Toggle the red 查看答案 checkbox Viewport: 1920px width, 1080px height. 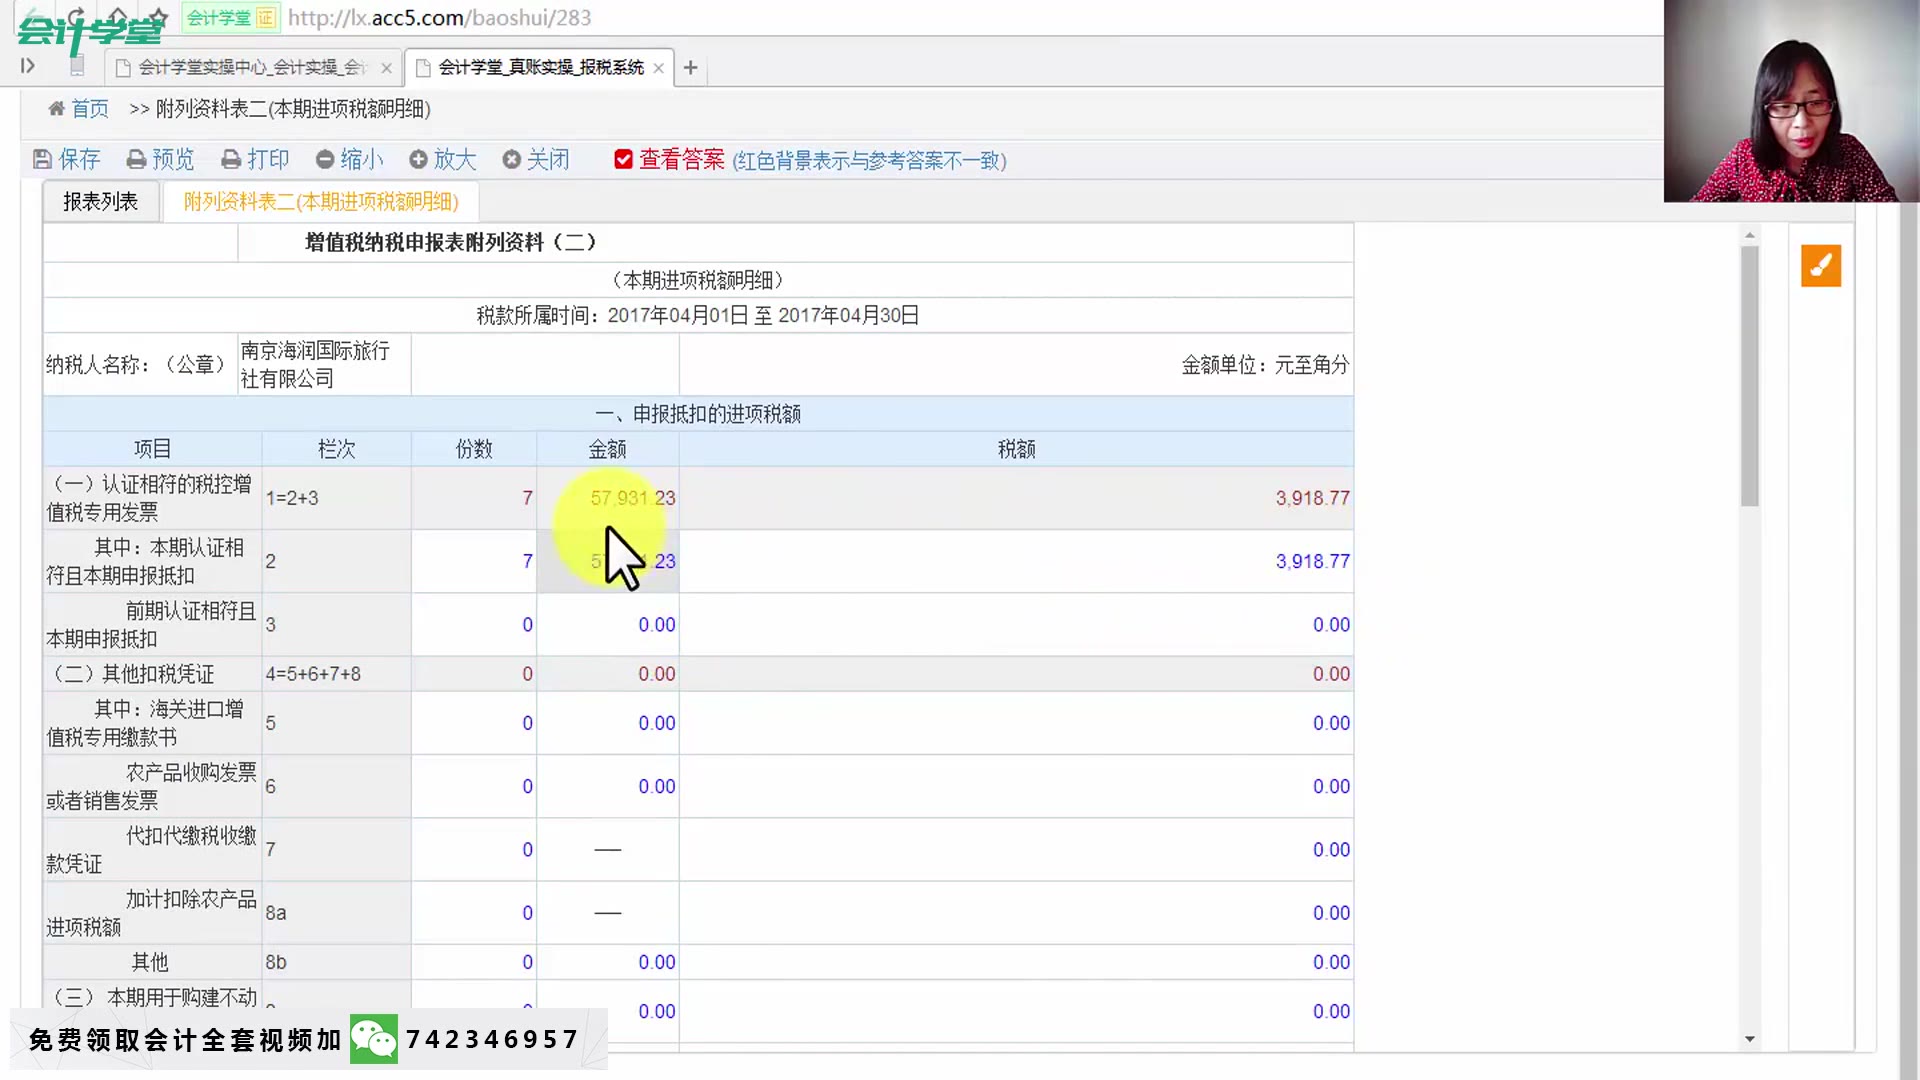623,159
